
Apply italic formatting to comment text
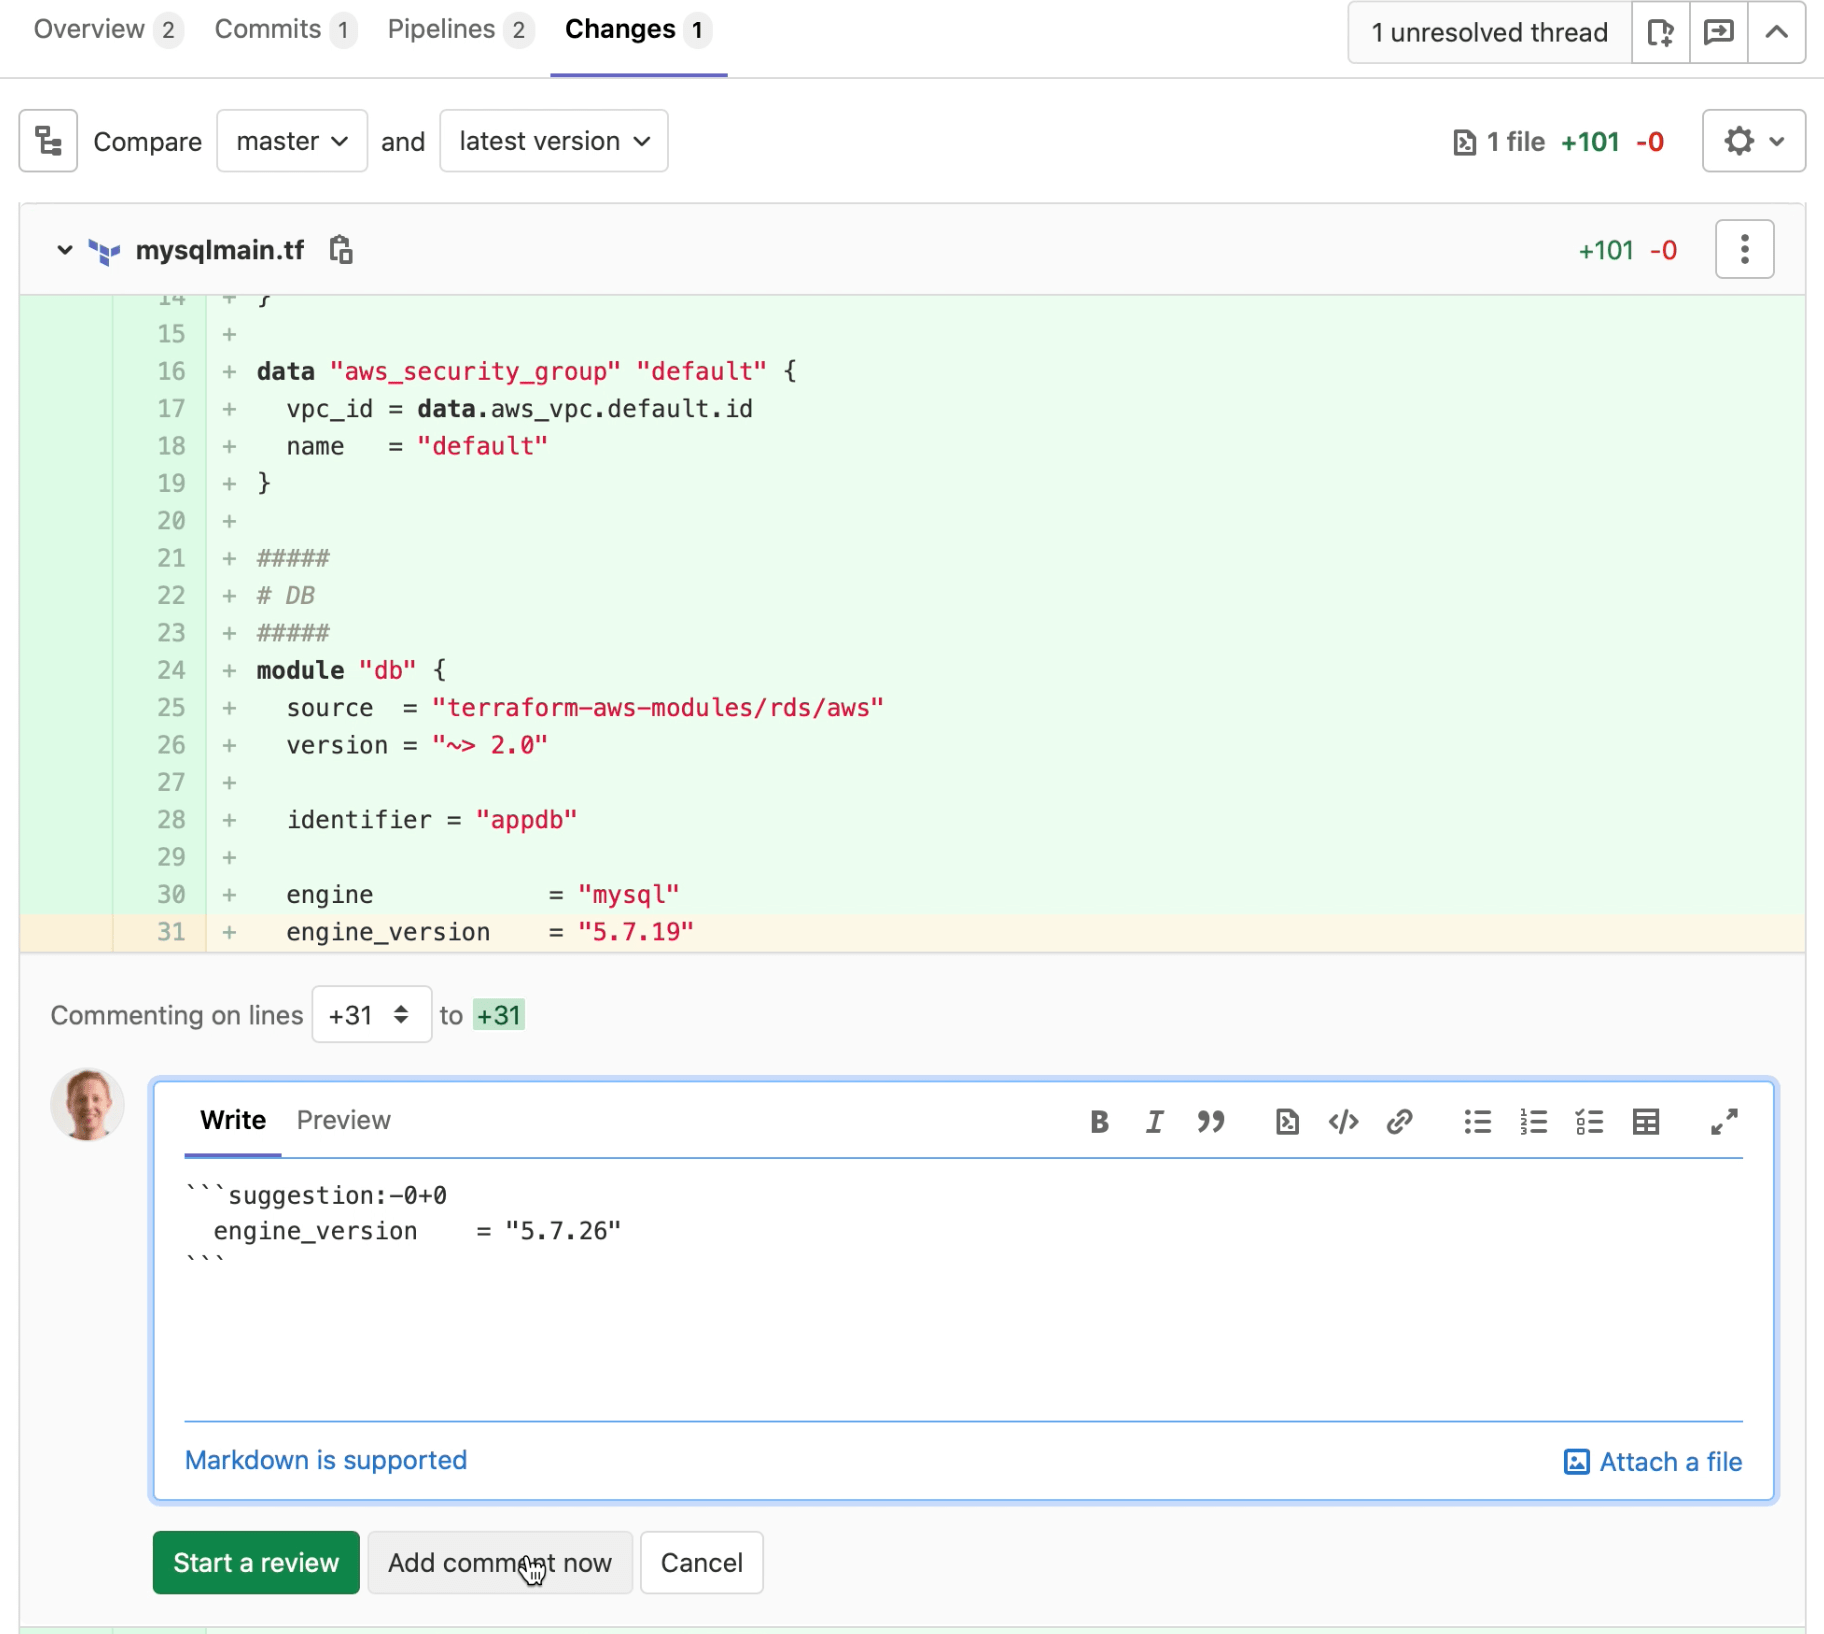[x=1154, y=1121]
